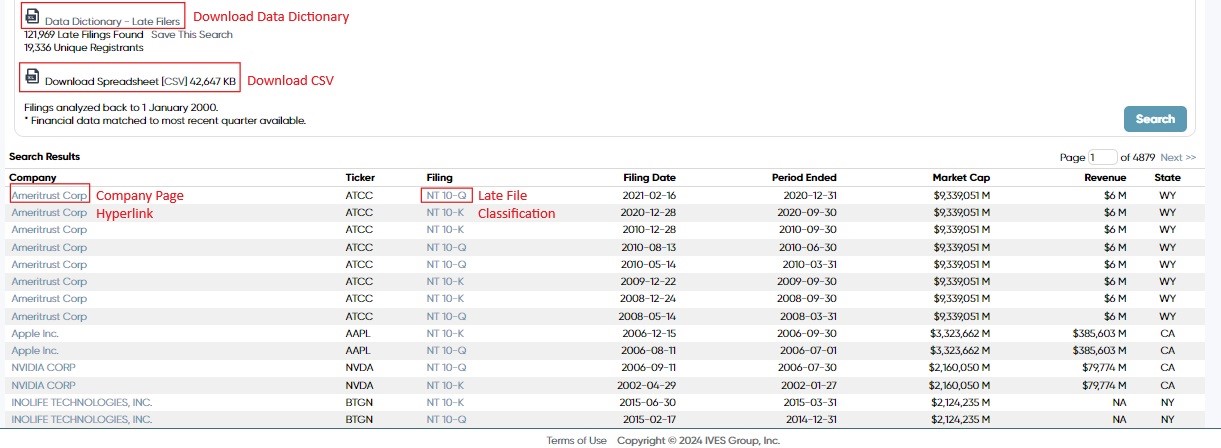
Task: Click '121,969 Late Filings Found' text
Action: tap(85, 34)
